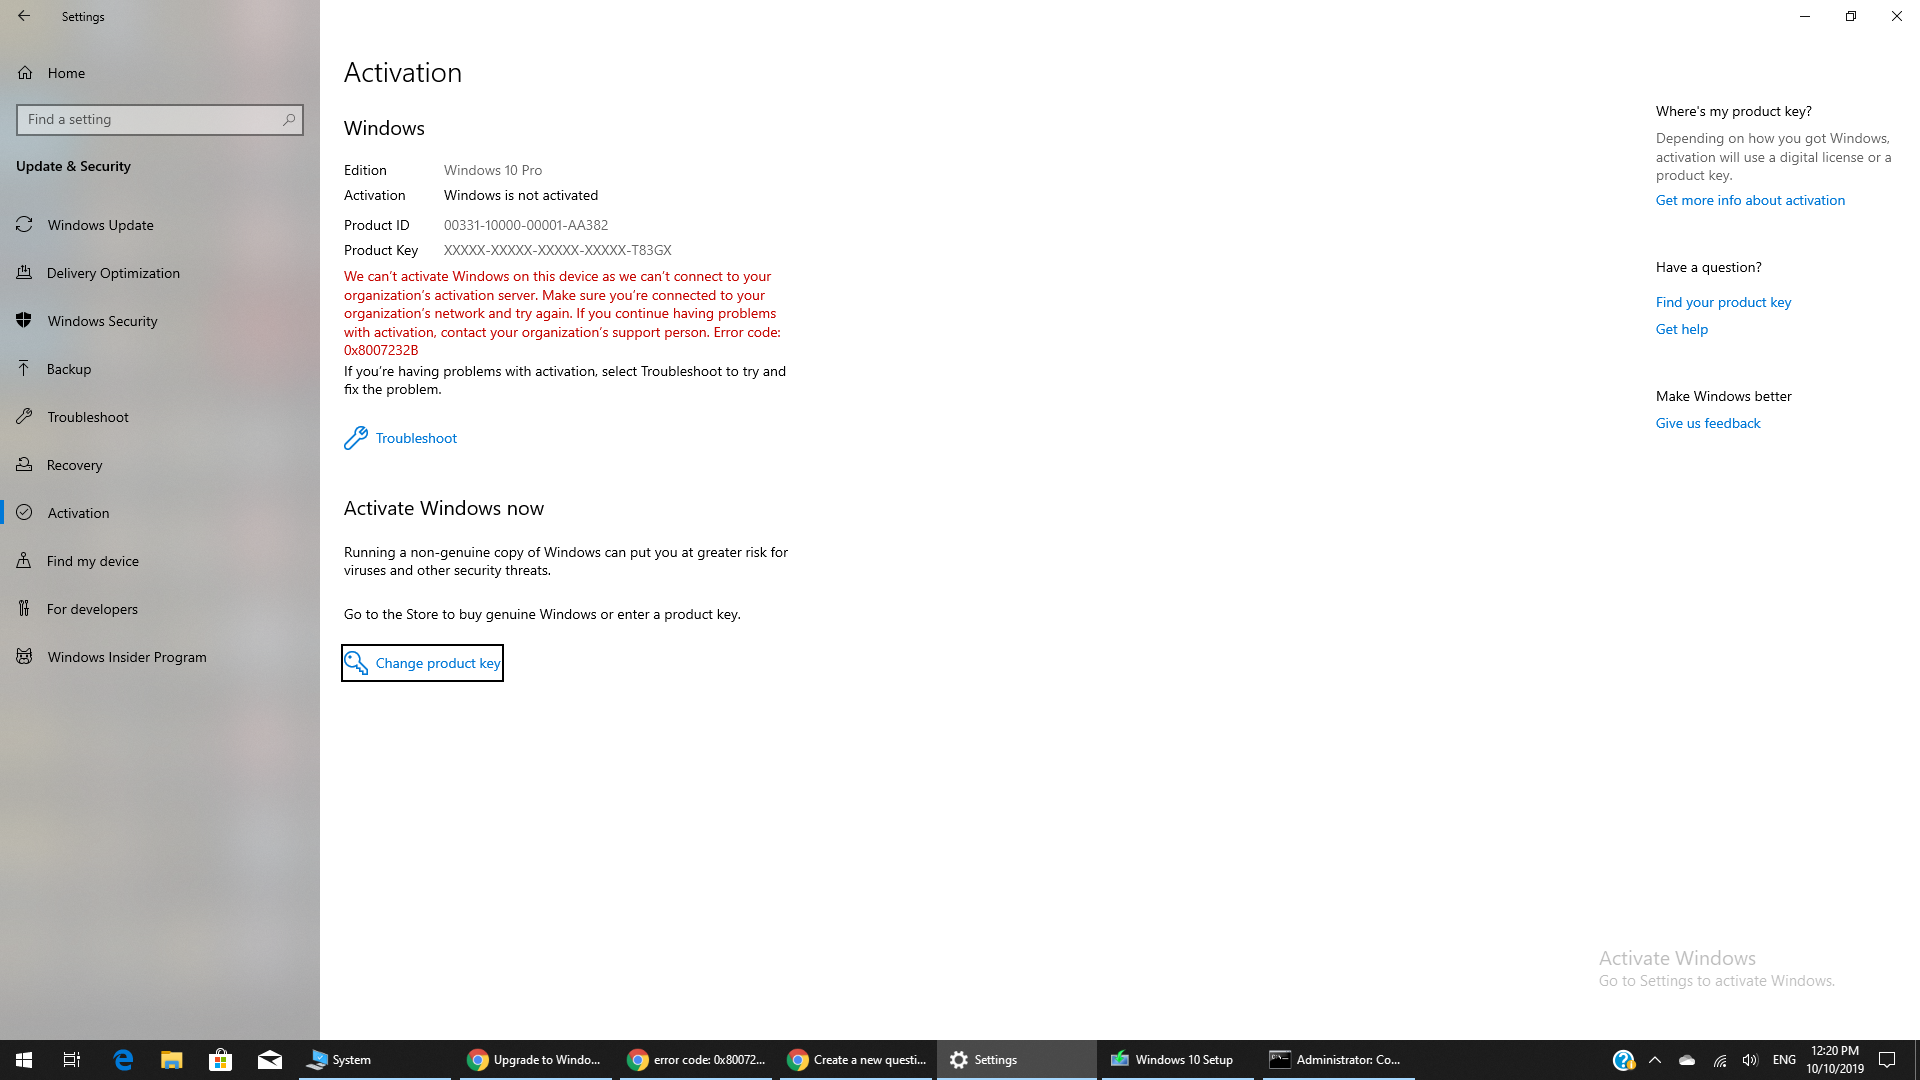The width and height of the screenshot is (1920, 1080).
Task: Open File Explorer from taskbar
Action: pos(172,1060)
